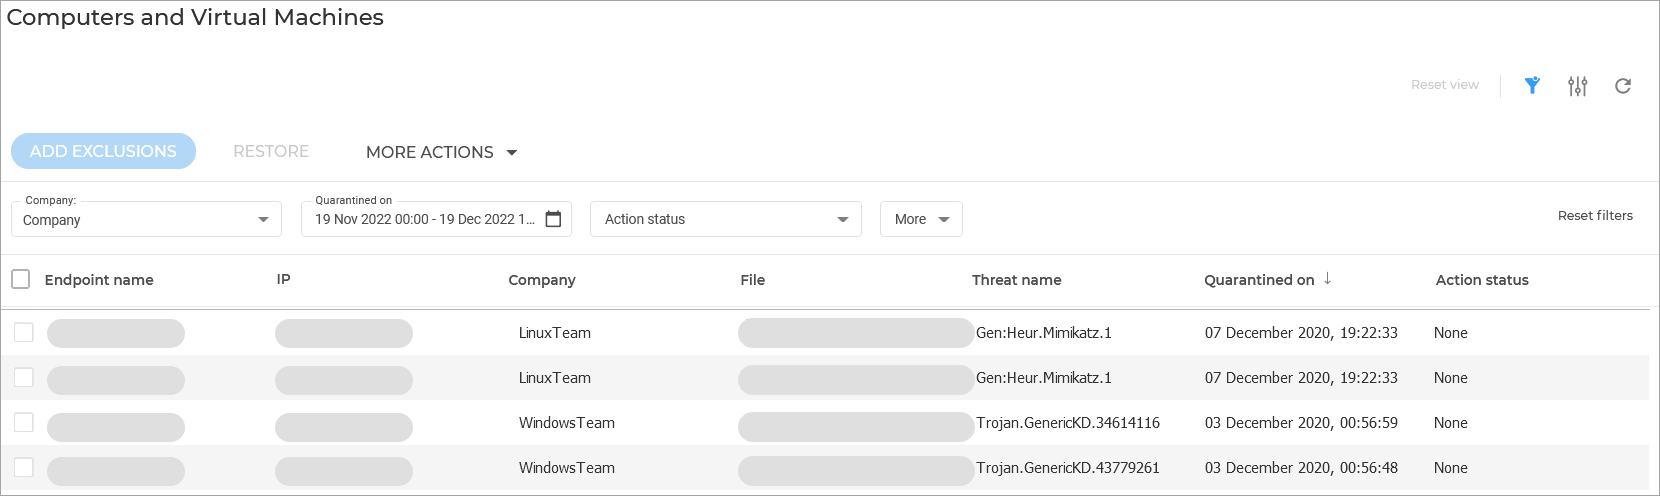Open the MORE ACTIONS menu

(x=441, y=152)
